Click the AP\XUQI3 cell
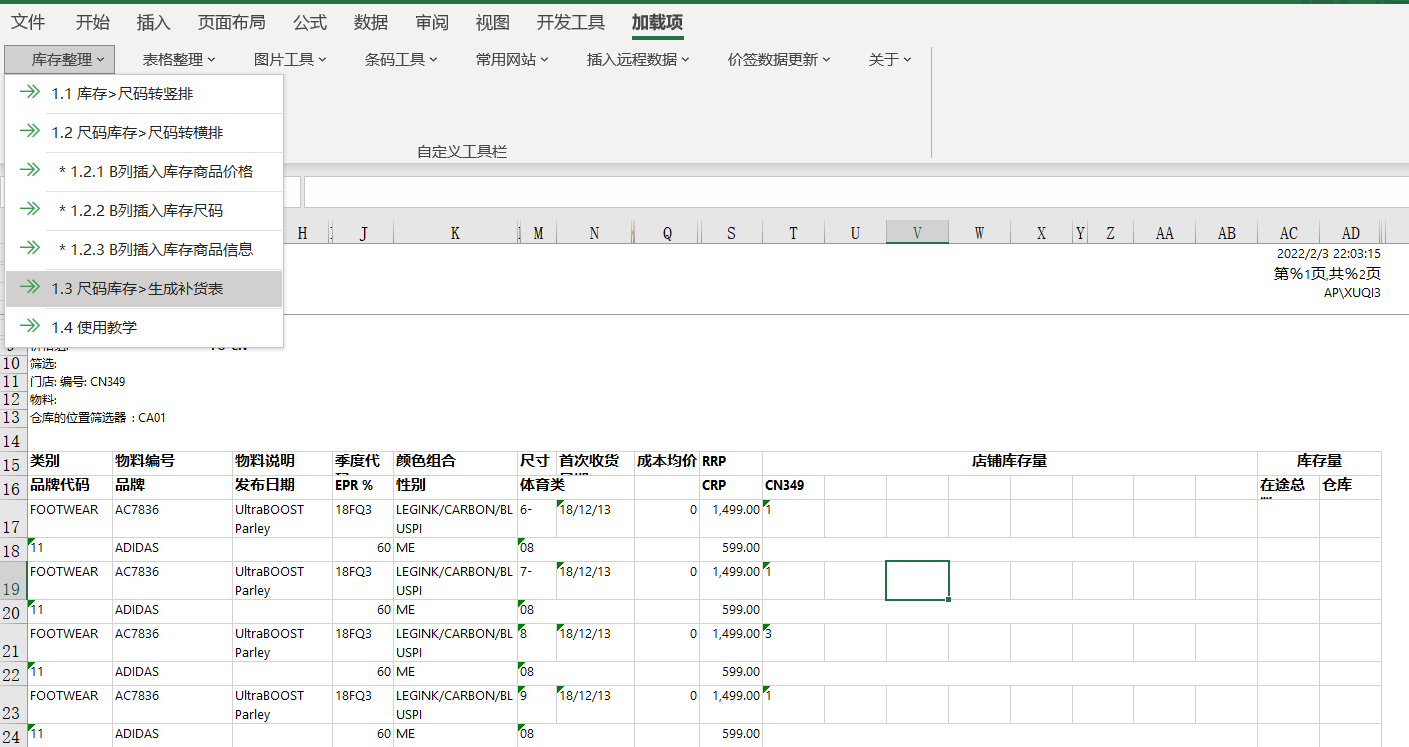The width and height of the screenshot is (1409, 747). point(1351,293)
